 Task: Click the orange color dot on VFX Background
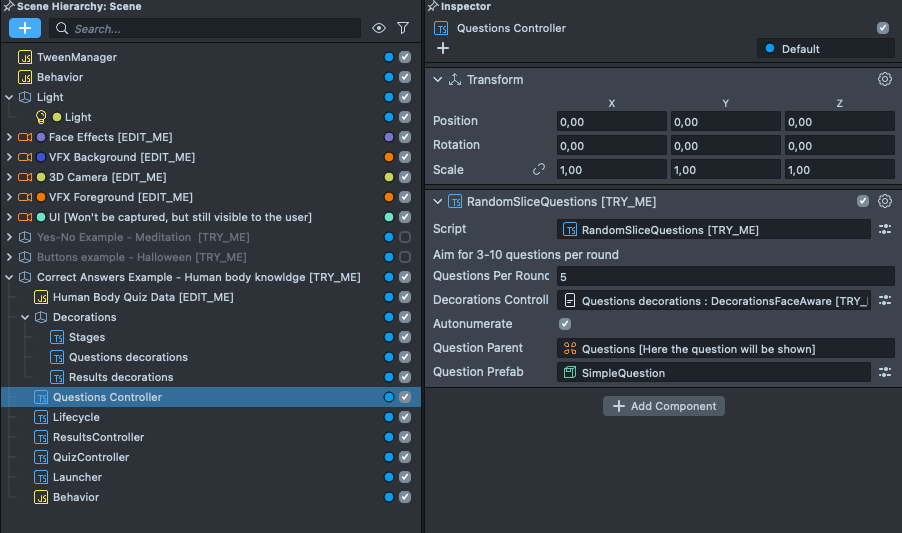point(389,157)
